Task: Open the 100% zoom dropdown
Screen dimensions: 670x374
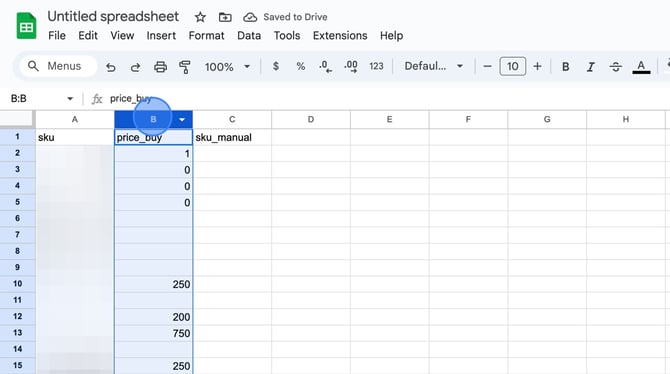Action: [227, 67]
